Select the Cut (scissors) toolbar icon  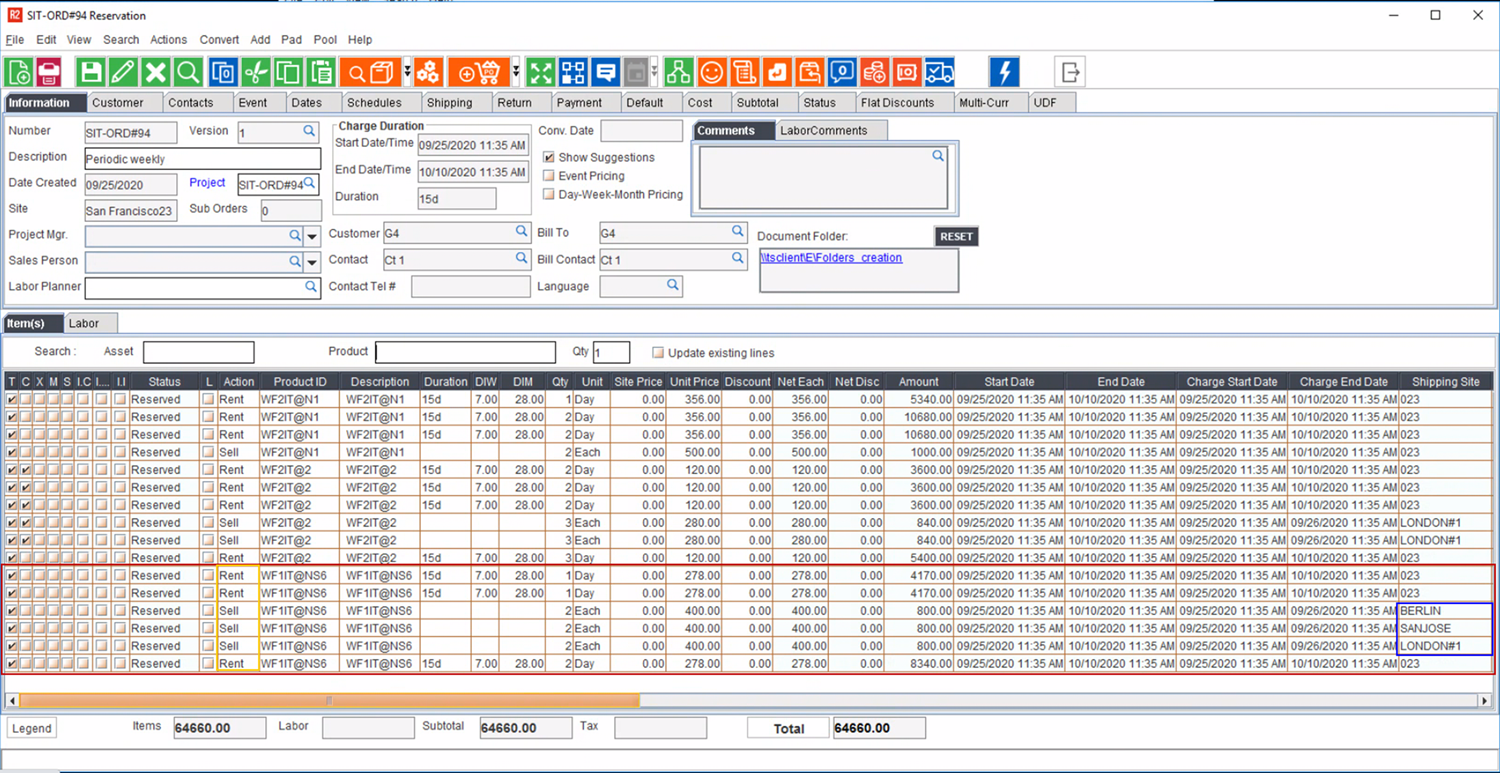pyautogui.click(x=256, y=71)
